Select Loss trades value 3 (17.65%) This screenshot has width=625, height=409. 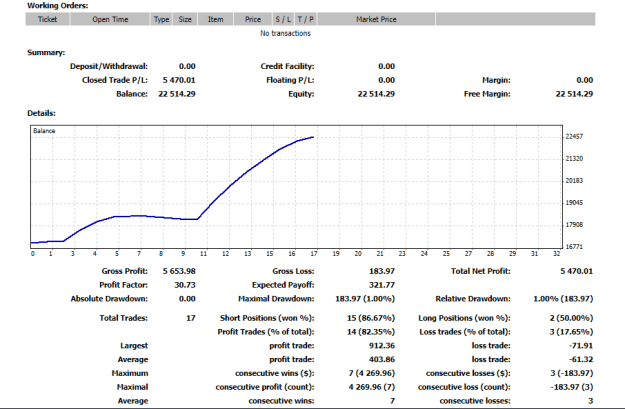pos(571,332)
